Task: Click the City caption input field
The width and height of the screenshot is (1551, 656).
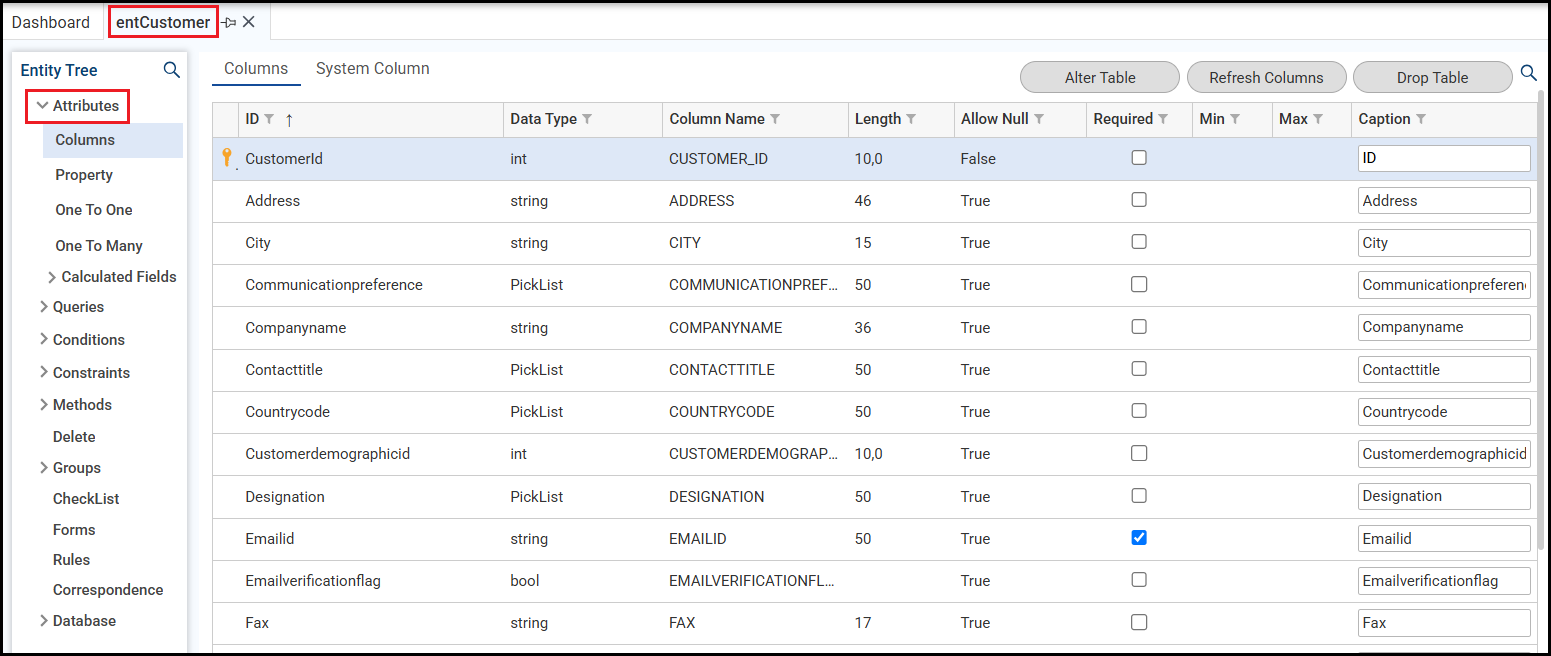Action: click(1443, 243)
